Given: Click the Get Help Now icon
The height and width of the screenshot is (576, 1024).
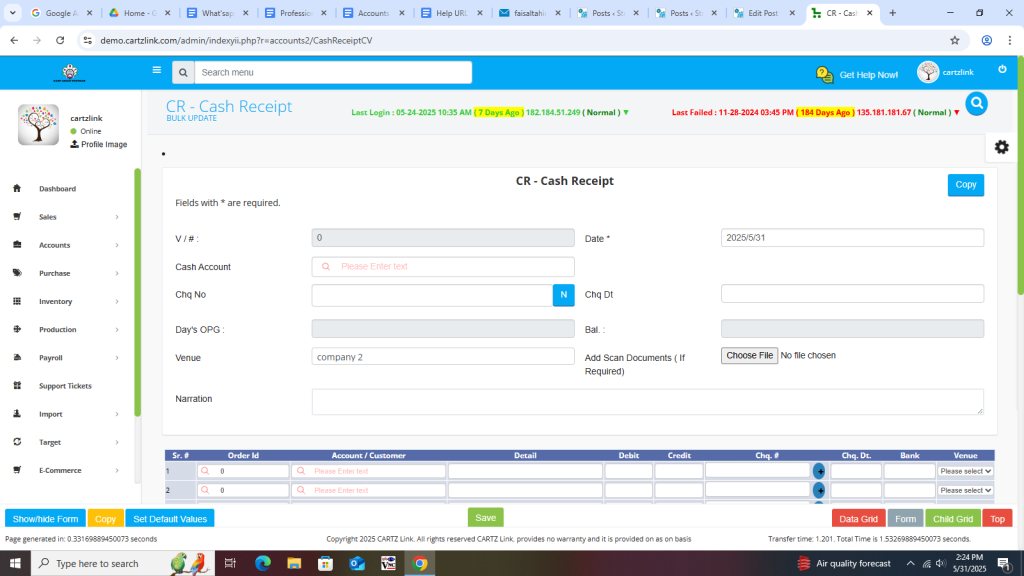Looking at the screenshot, I should point(824,74).
